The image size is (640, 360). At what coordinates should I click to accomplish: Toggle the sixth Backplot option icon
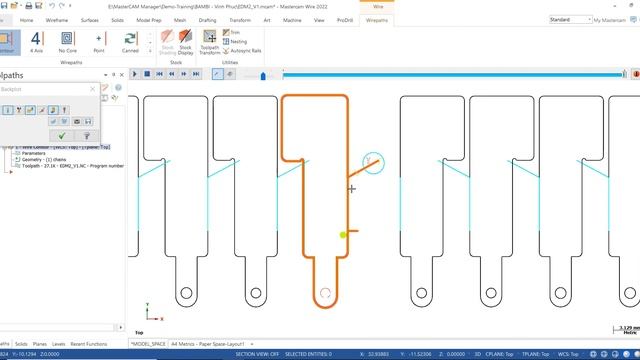pos(64,110)
